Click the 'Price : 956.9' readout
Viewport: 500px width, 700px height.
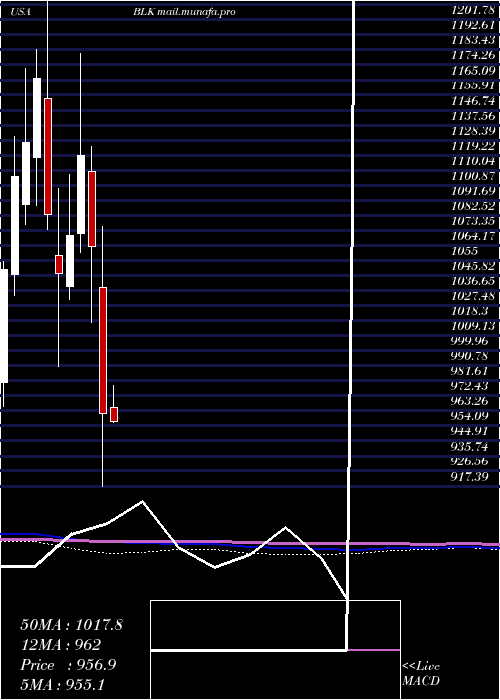click(68, 665)
